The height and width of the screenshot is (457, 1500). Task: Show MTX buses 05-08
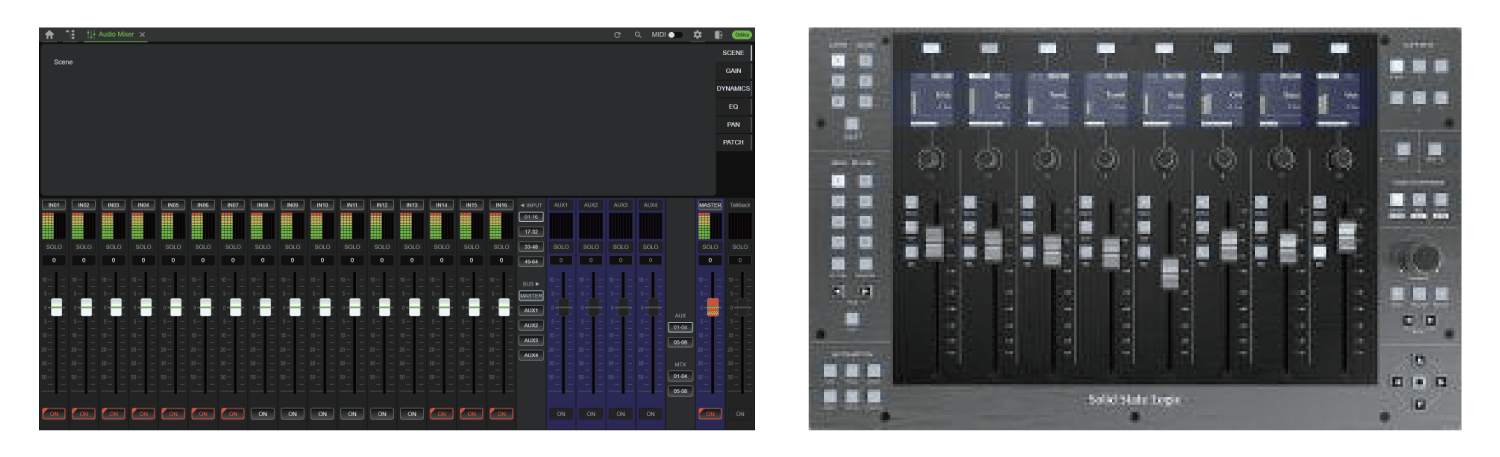click(681, 391)
